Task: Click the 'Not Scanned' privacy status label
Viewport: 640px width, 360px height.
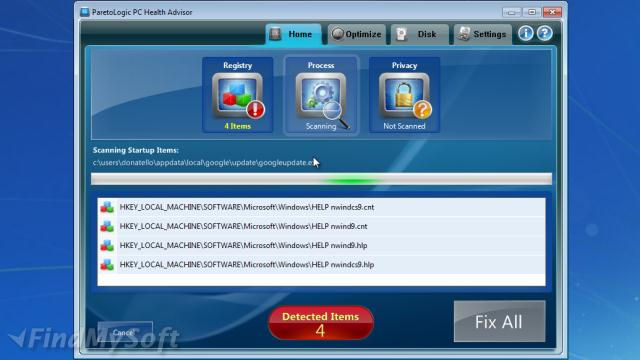Action: point(404,126)
